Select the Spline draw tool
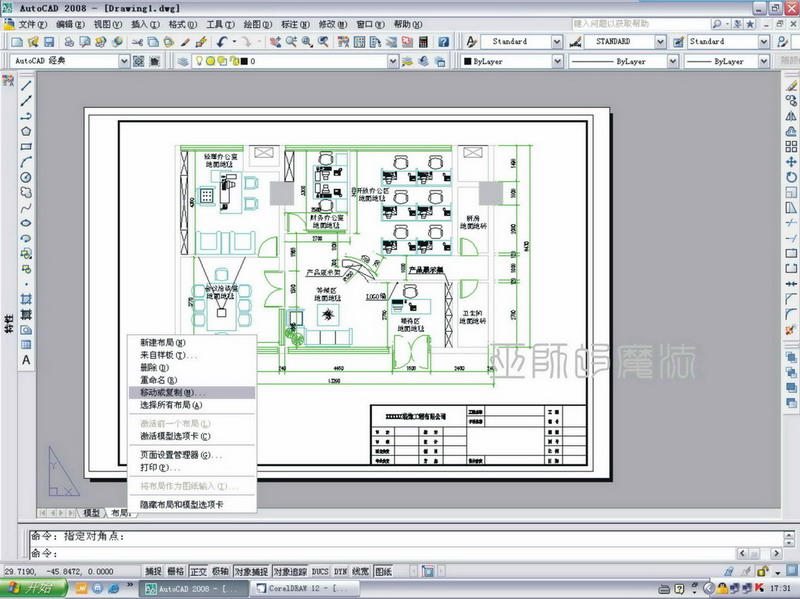 click(26, 208)
